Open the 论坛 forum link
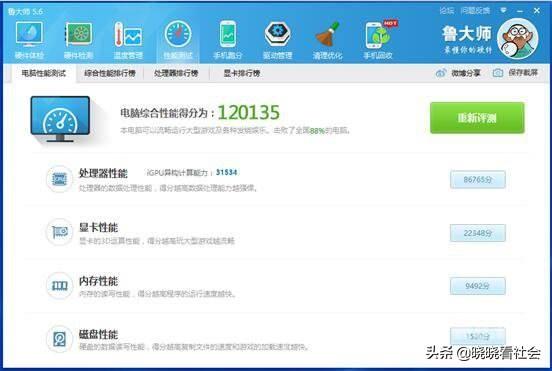 [446, 11]
